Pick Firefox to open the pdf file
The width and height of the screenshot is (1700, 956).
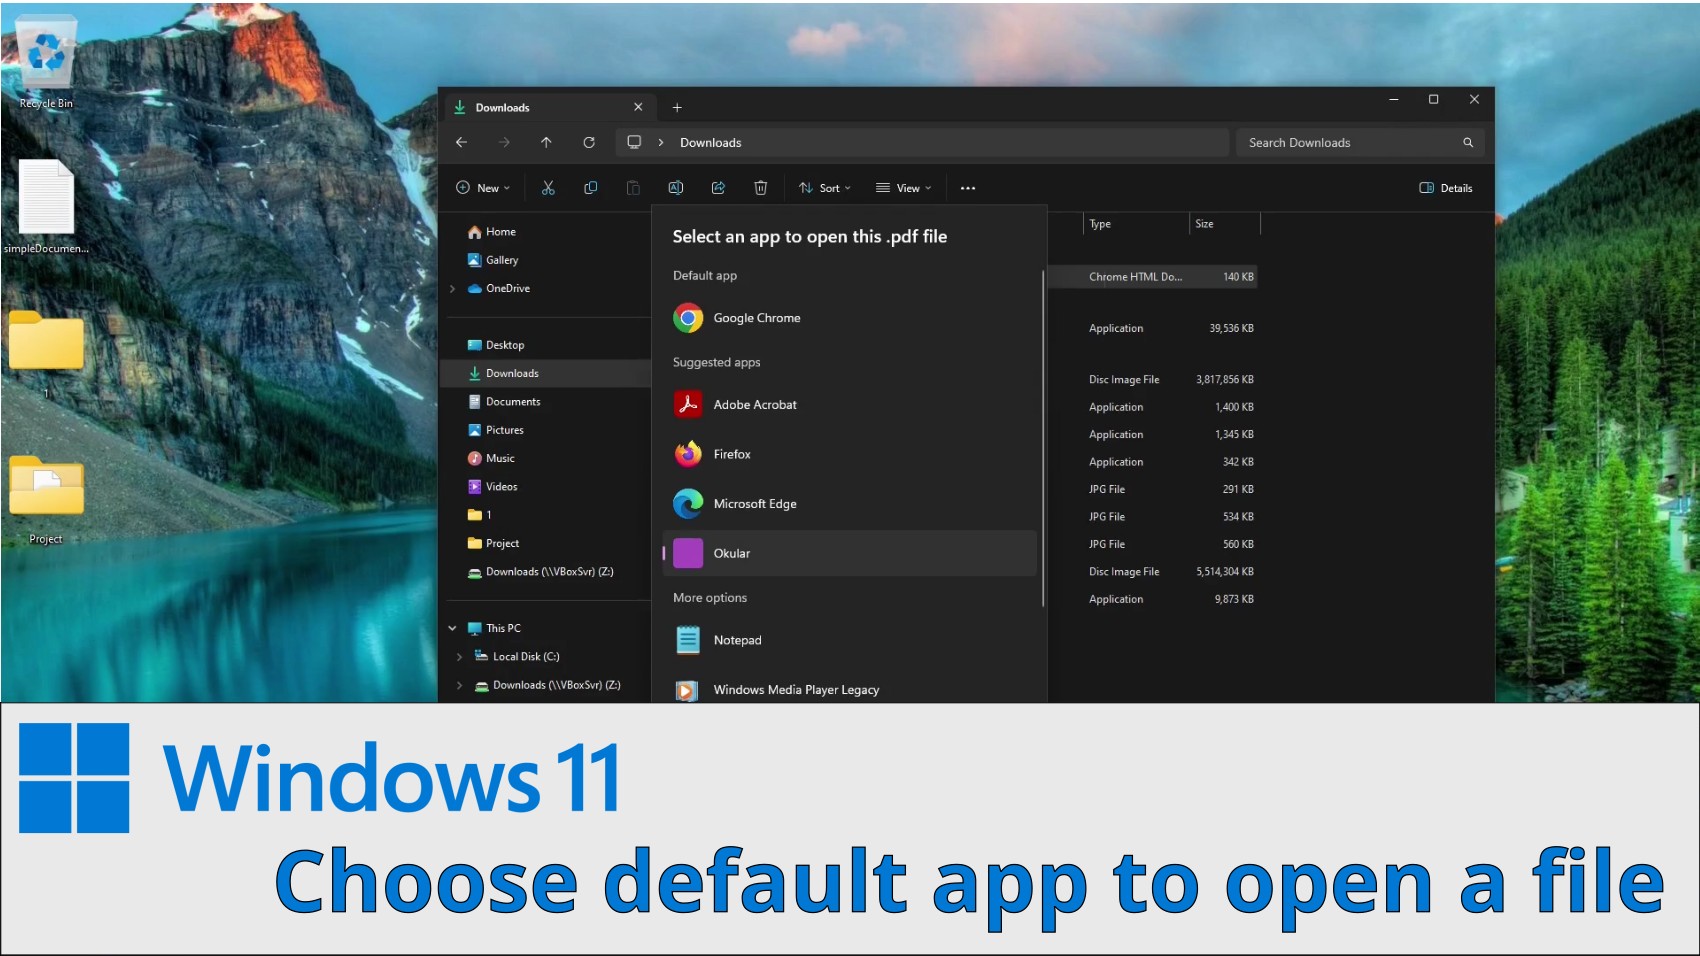point(731,454)
